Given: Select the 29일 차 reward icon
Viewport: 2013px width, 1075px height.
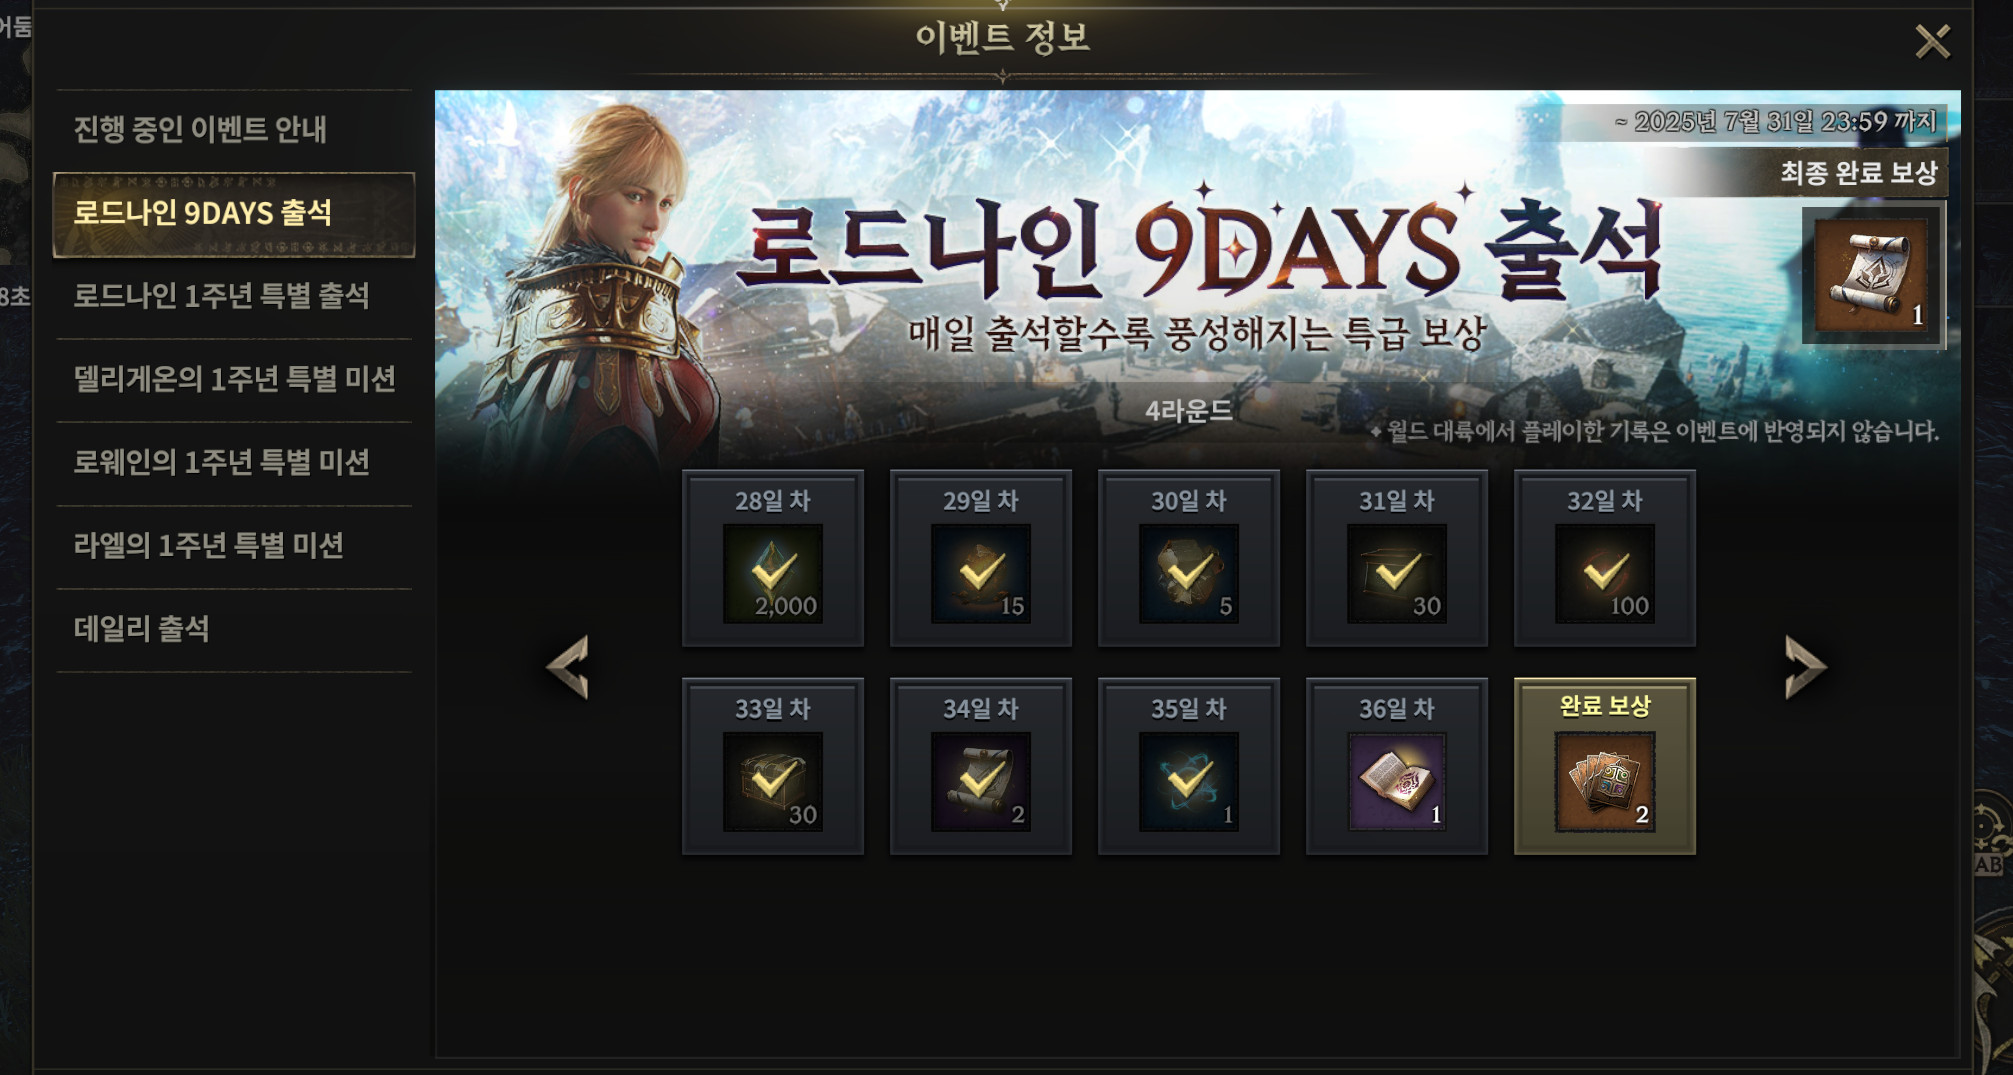Looking at the screenshot, I should [980, 574].
